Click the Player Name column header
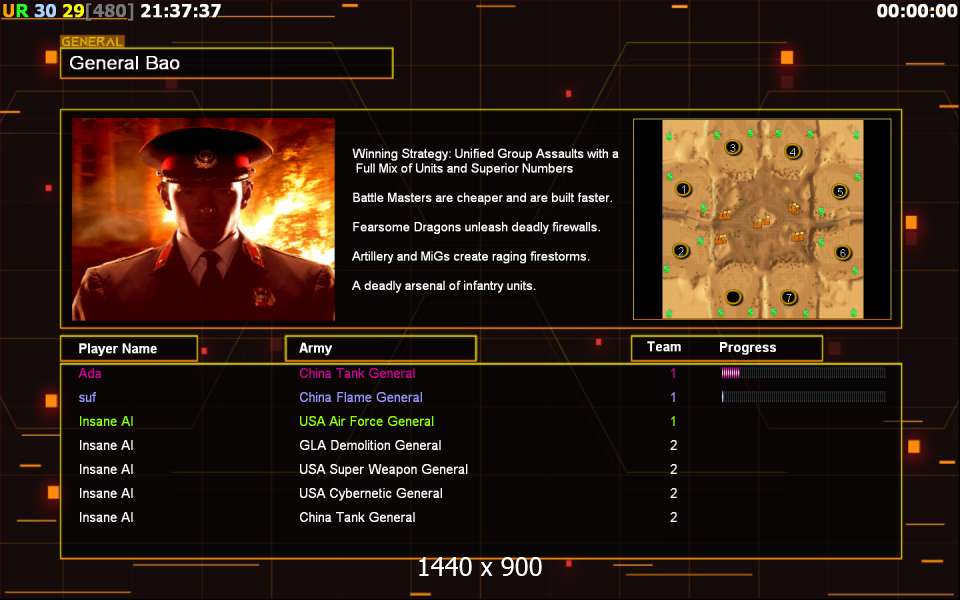This screenshot has width=960, height=600. [x=129, y=348]
